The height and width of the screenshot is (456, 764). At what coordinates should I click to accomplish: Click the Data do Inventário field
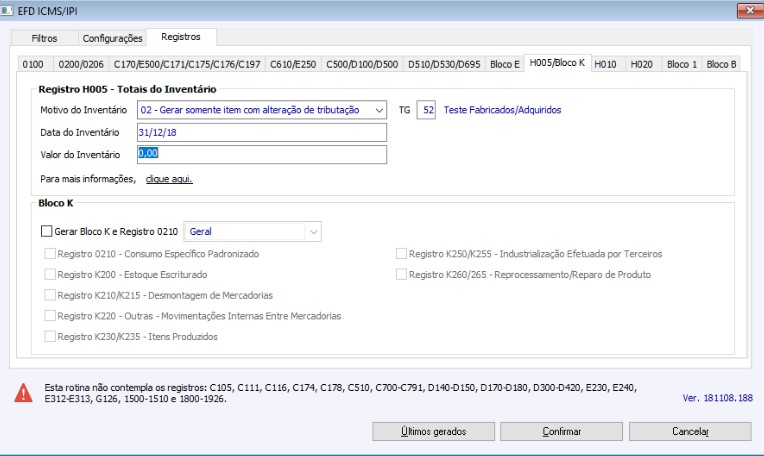point(262,133)
